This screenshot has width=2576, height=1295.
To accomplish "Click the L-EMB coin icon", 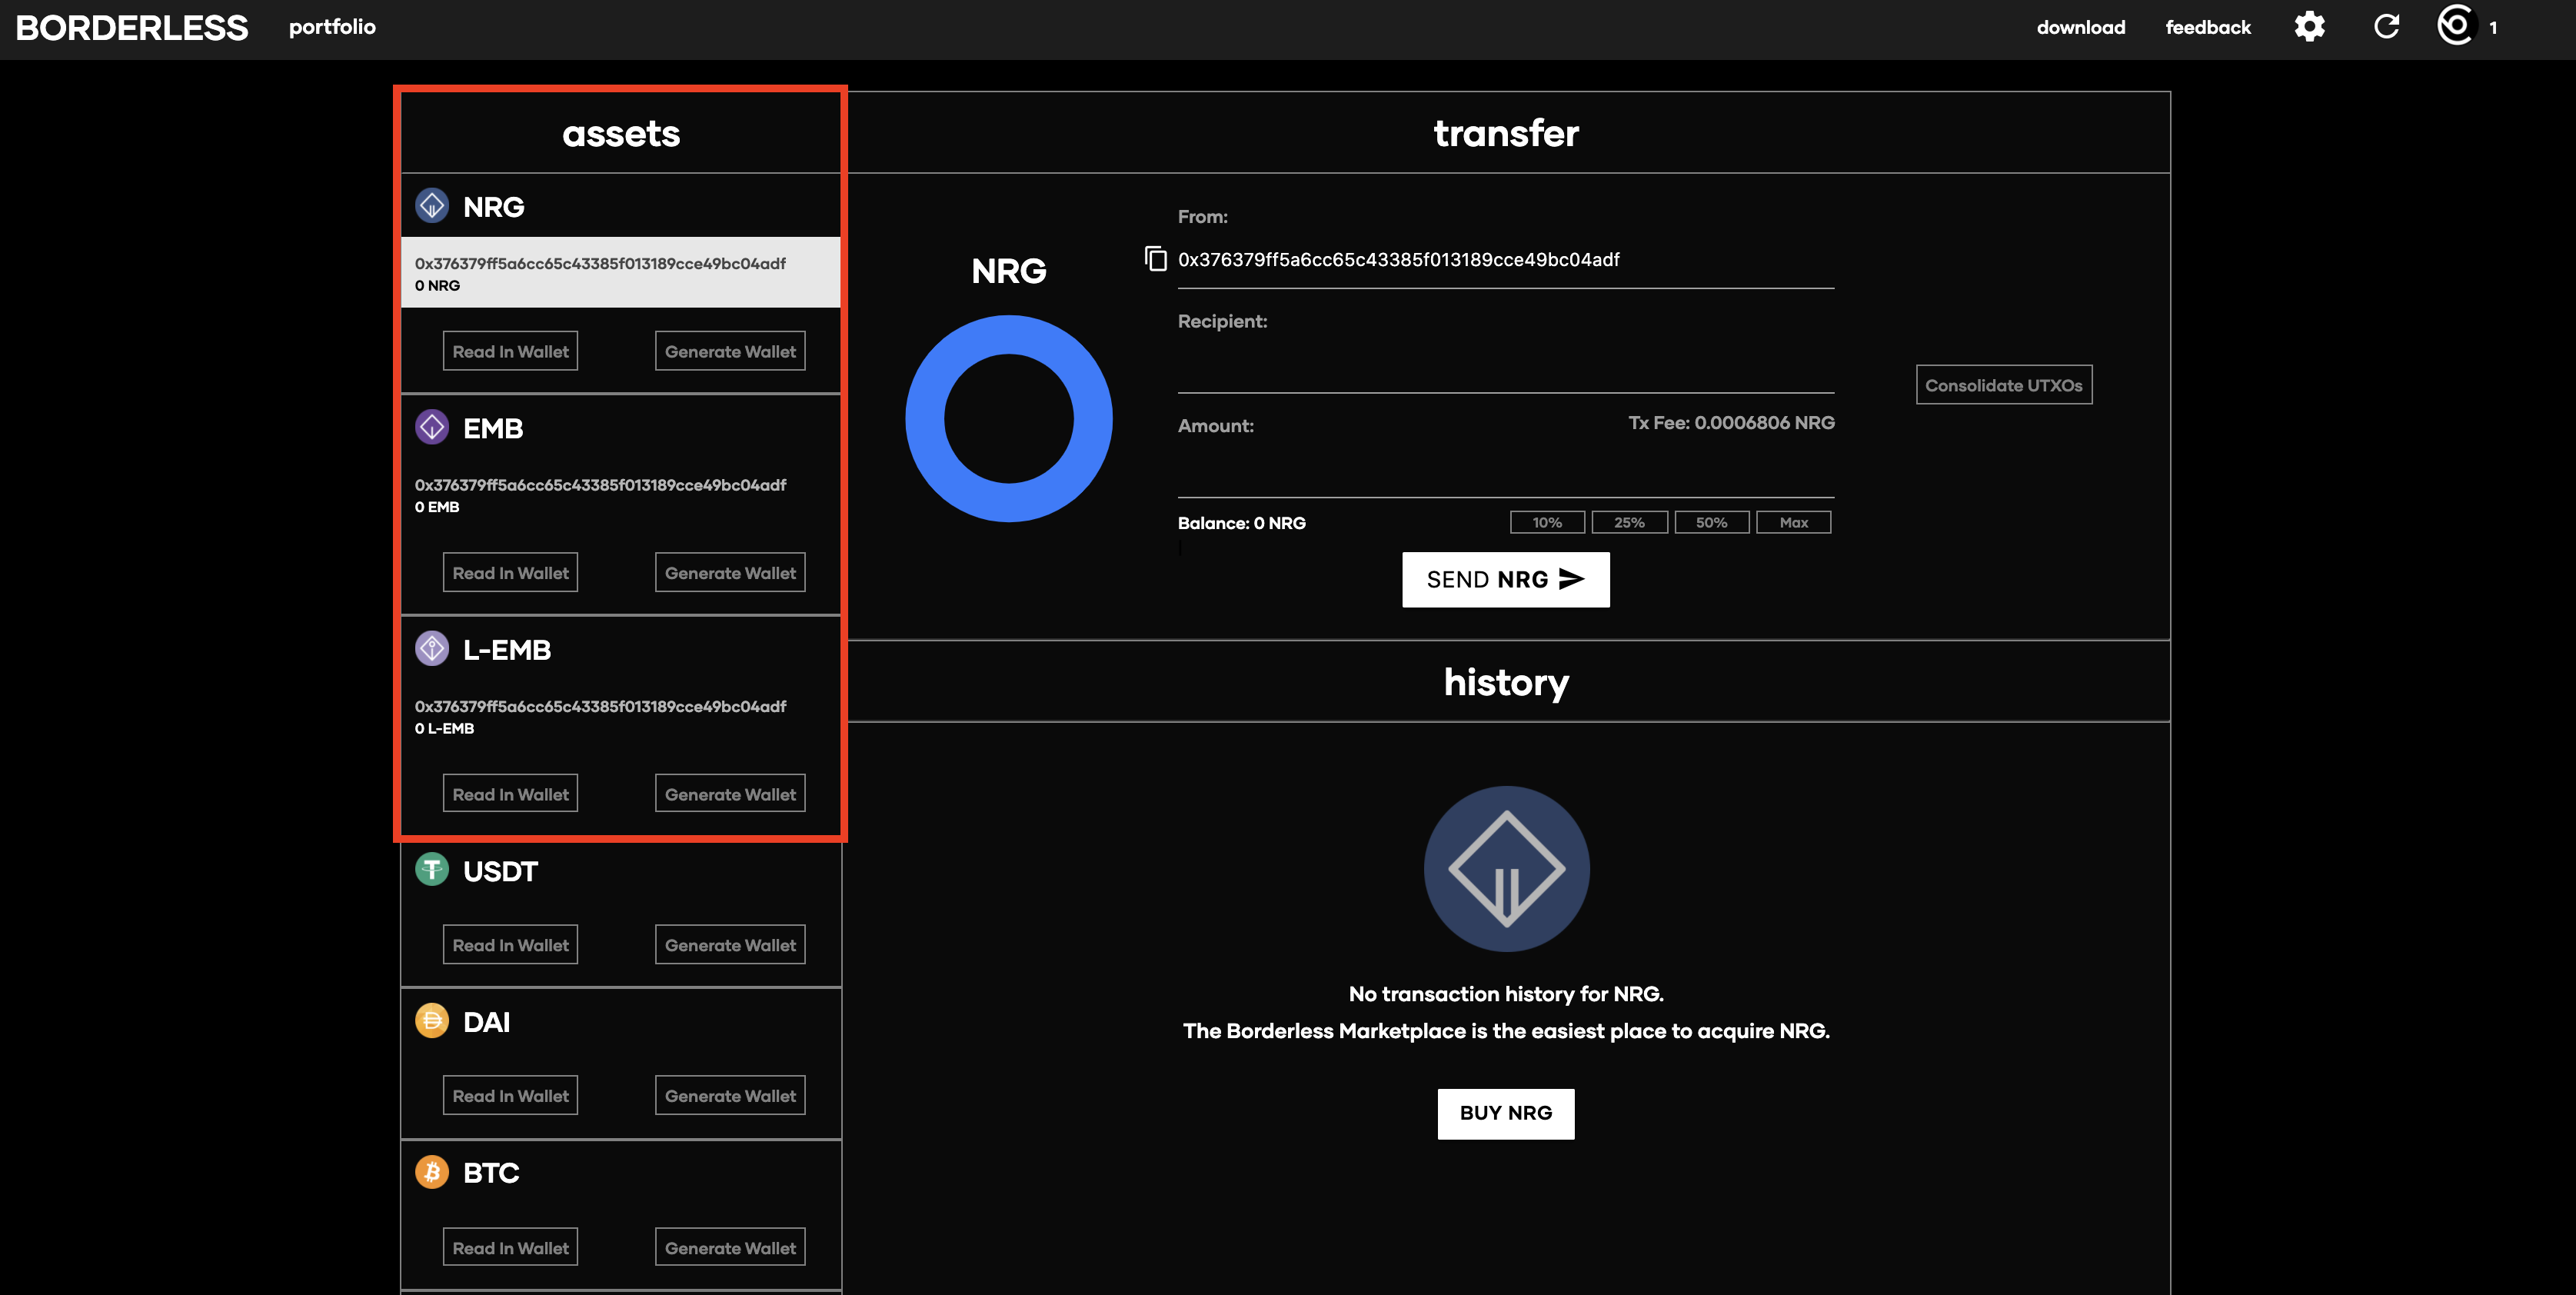I will click(432, 649).
